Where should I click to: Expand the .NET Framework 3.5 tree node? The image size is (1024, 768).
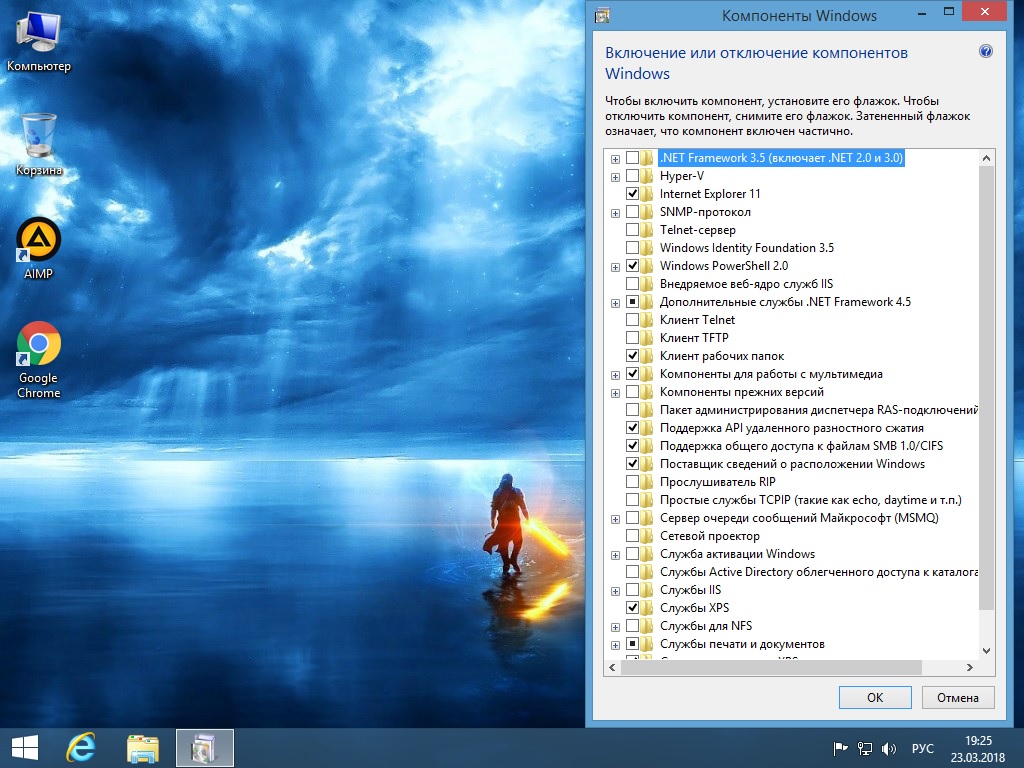click(615, 158)
